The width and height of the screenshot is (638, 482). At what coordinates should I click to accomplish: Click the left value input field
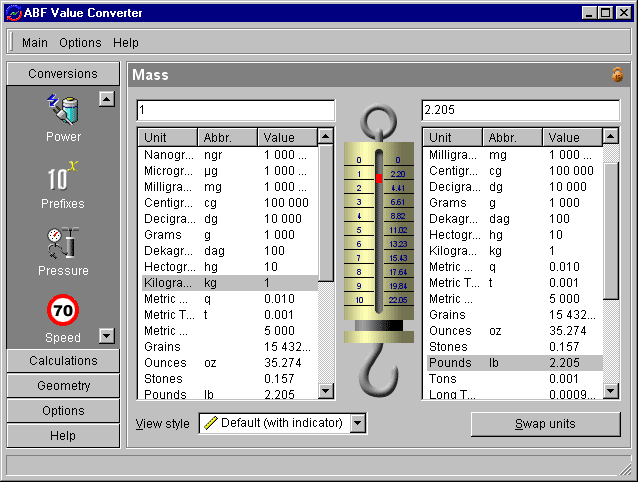pyautogui.click(x=236, y=110)
